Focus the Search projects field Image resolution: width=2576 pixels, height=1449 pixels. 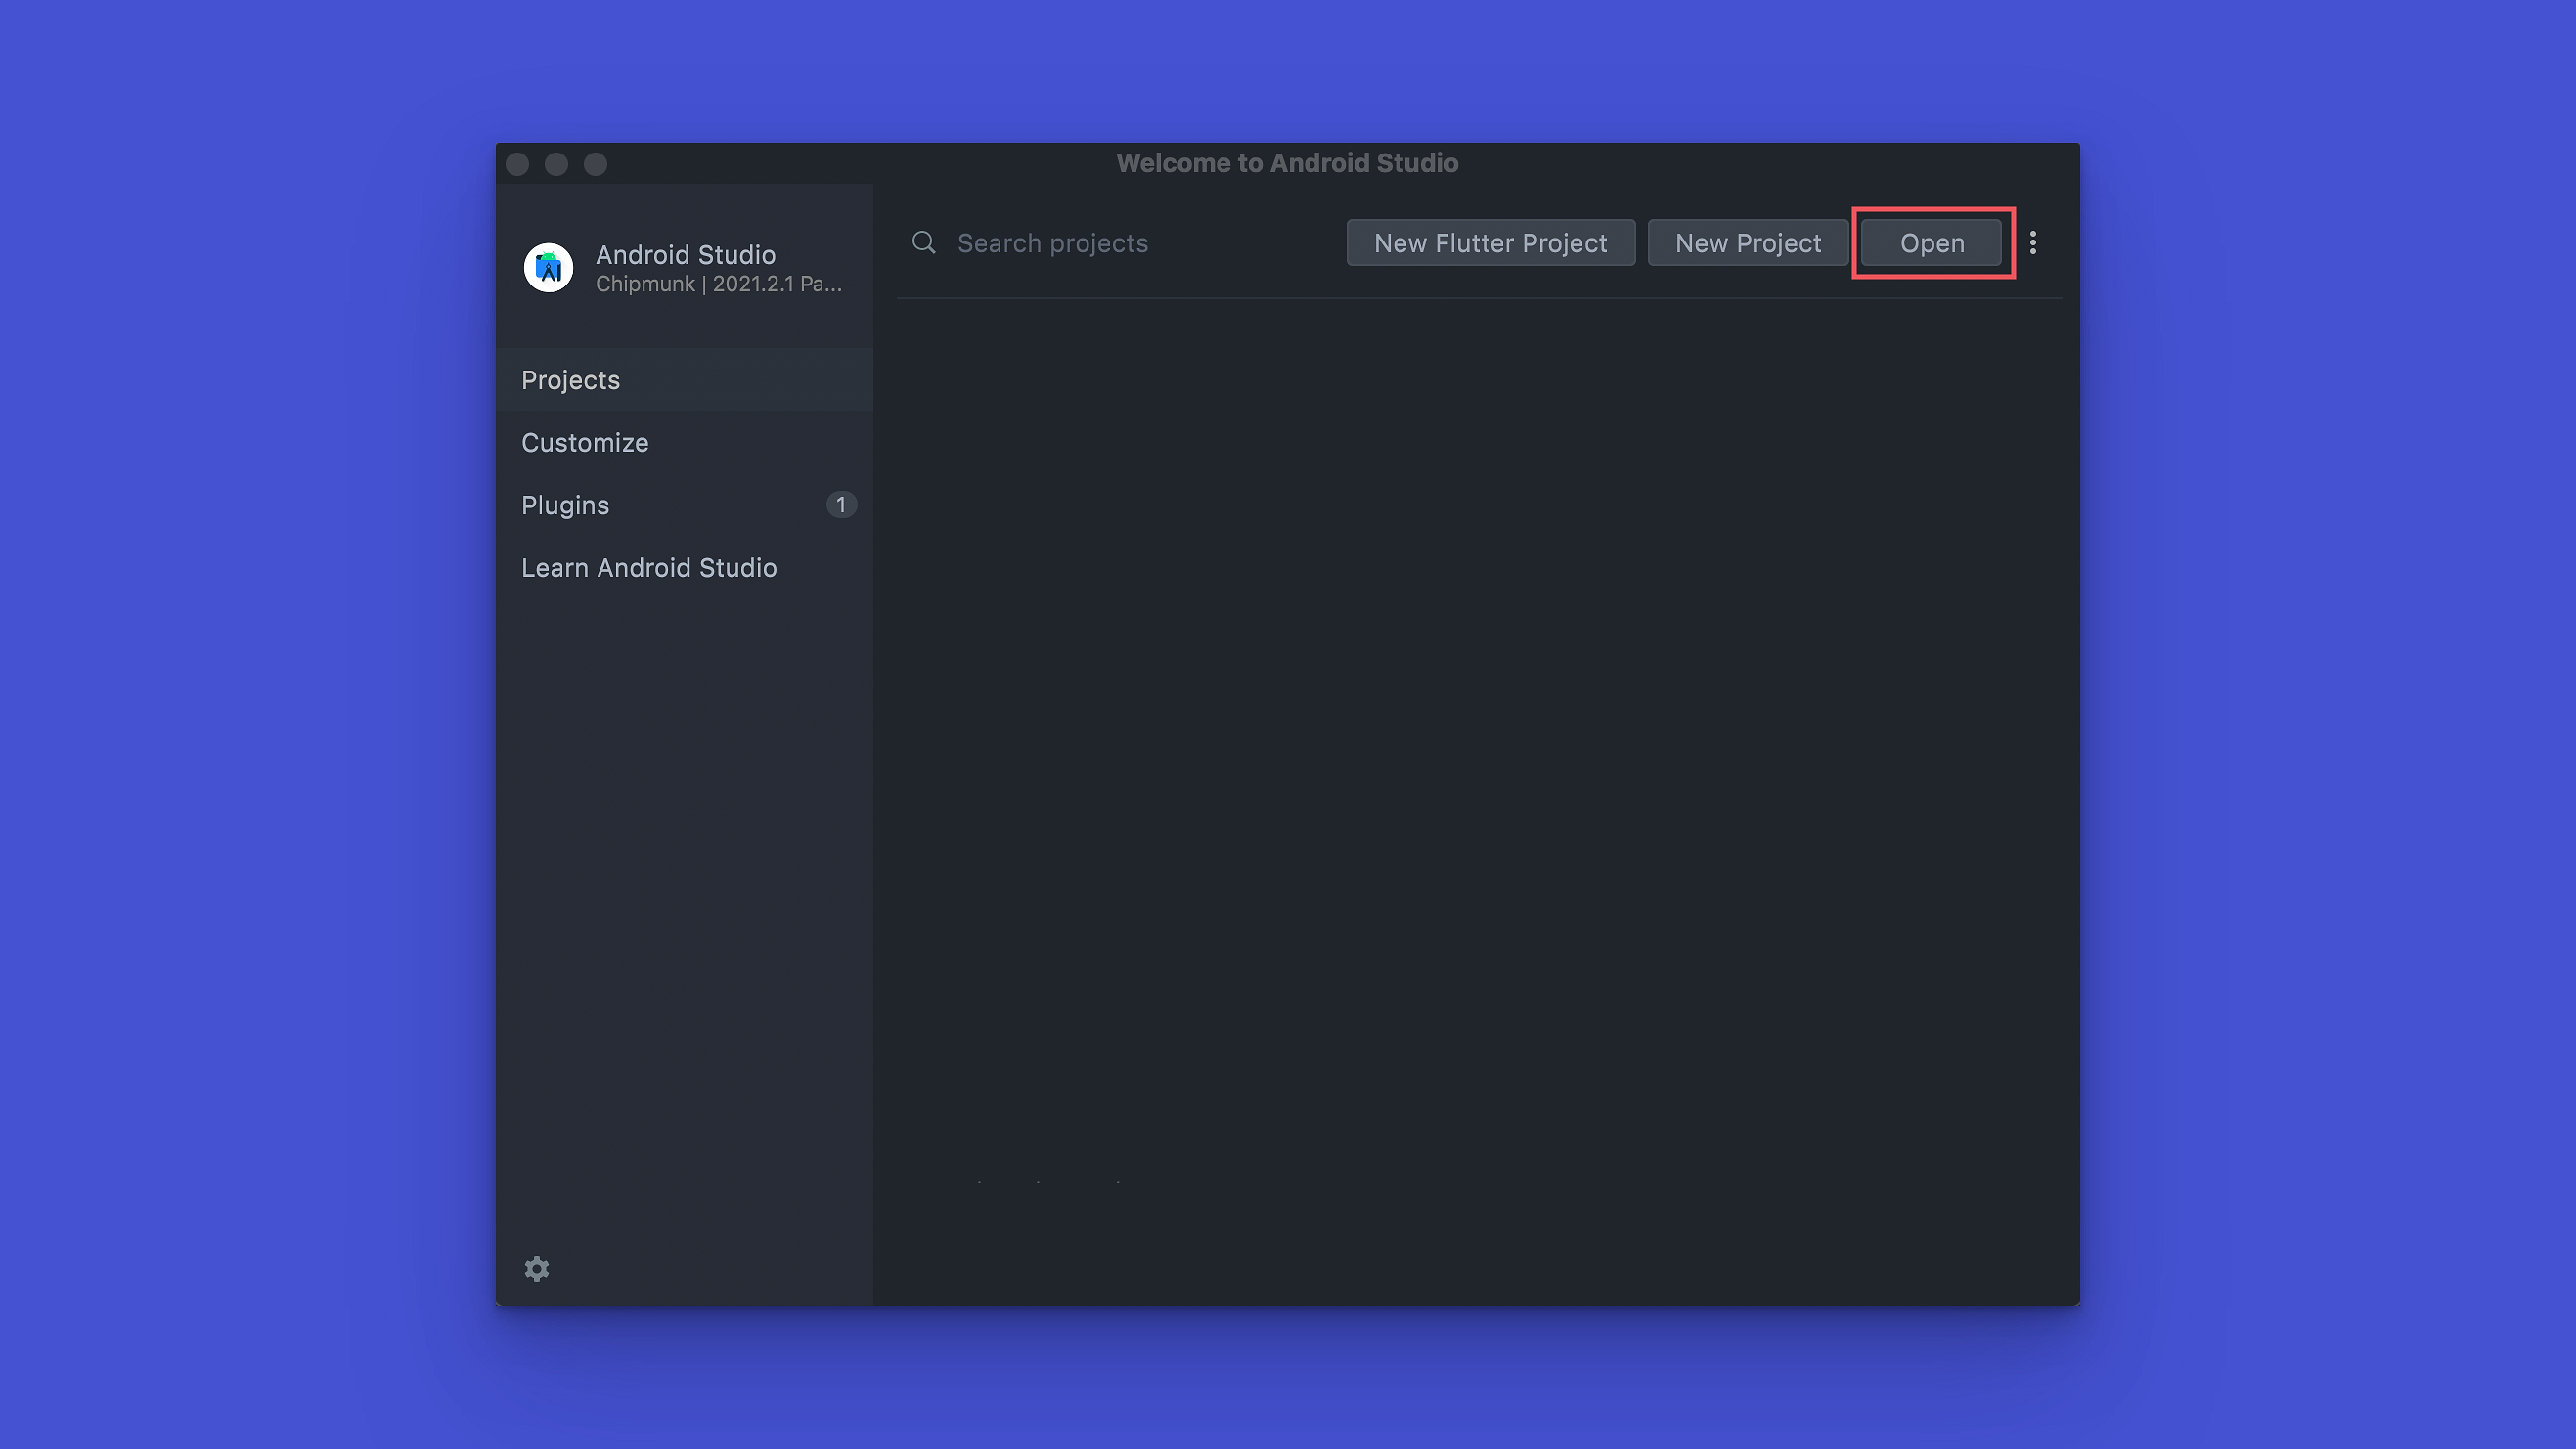[x=1120, y=243]
